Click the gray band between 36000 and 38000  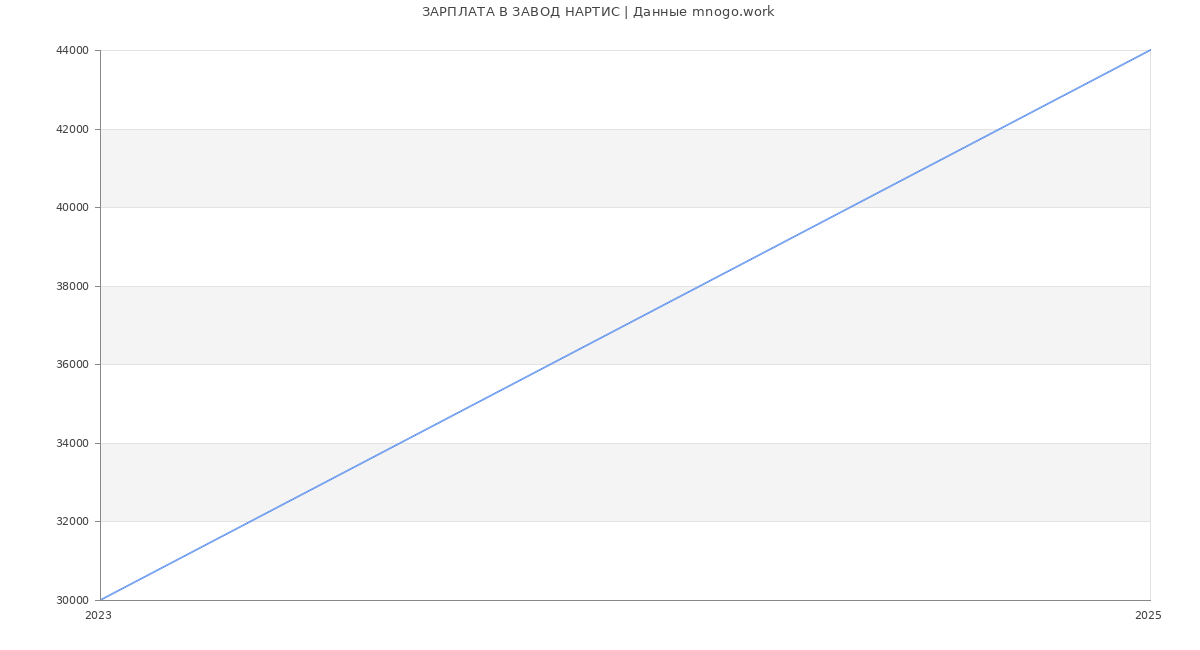[300, 325]
